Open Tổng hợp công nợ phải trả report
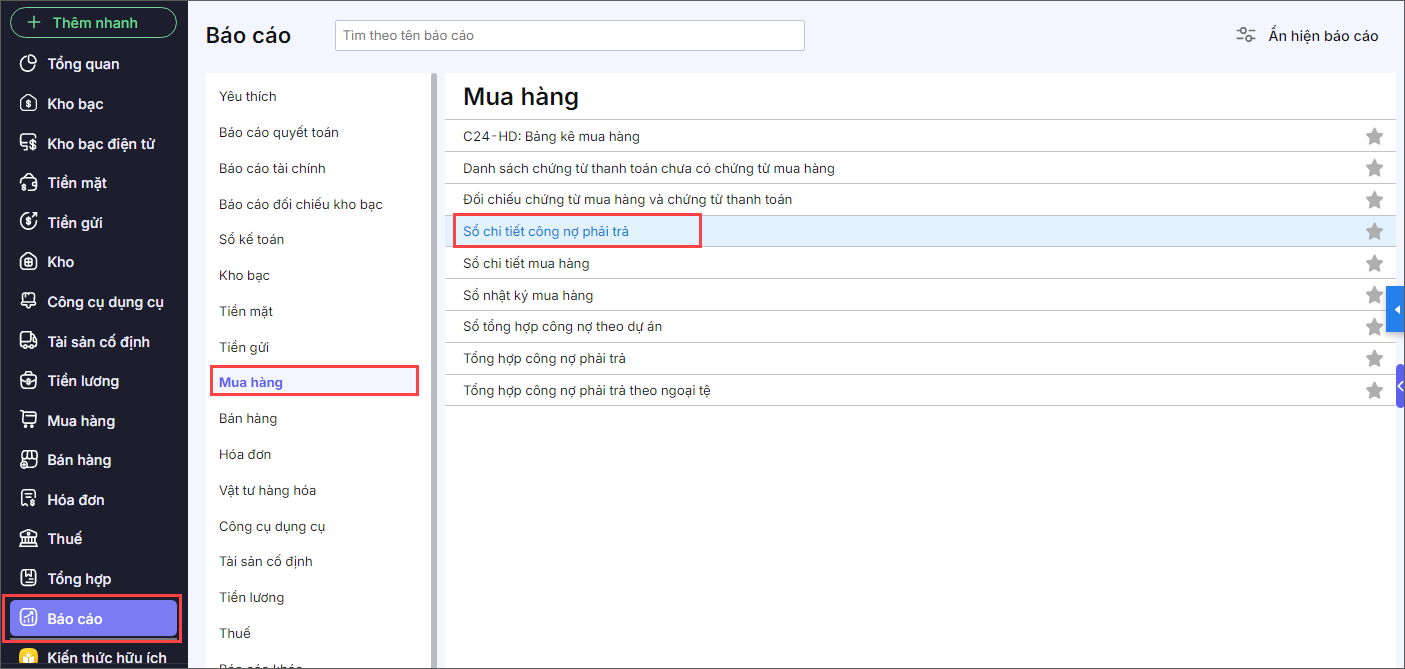This screenshot has width=1405, height=669. [x=544, y=358]
